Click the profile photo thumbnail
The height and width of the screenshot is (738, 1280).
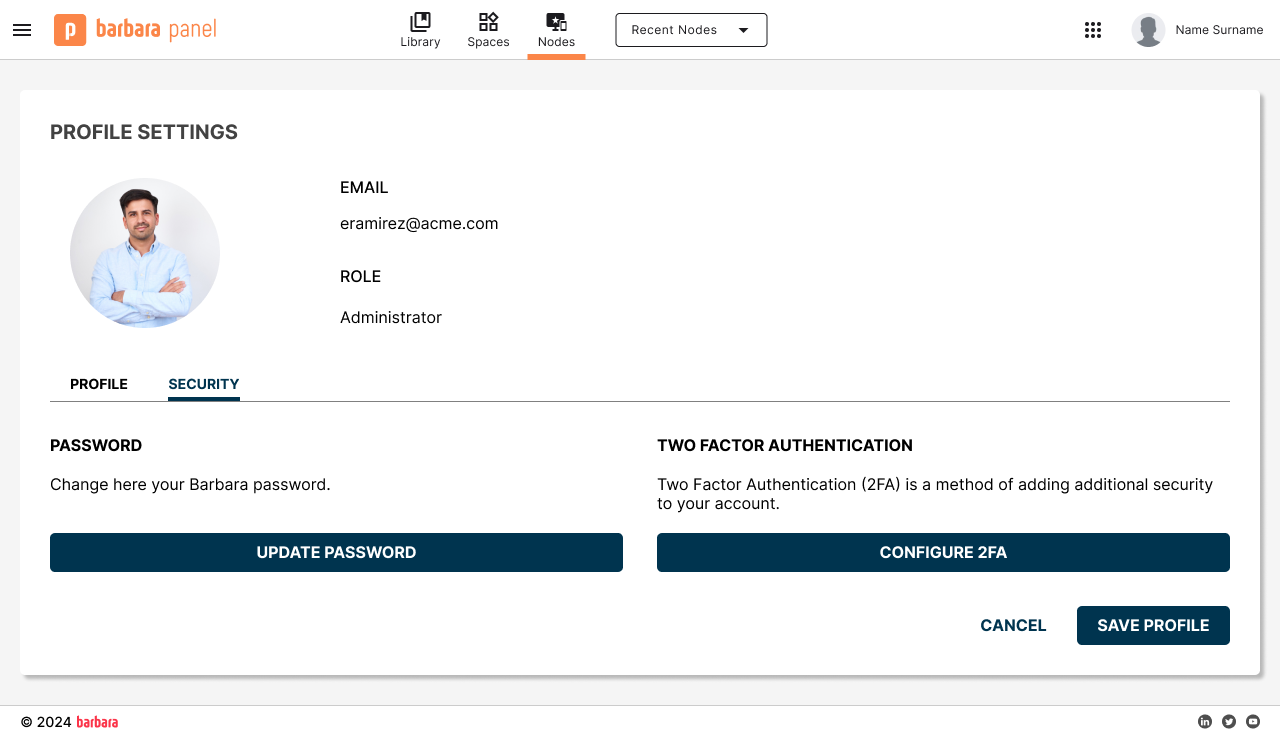click(x=145, y=253)
